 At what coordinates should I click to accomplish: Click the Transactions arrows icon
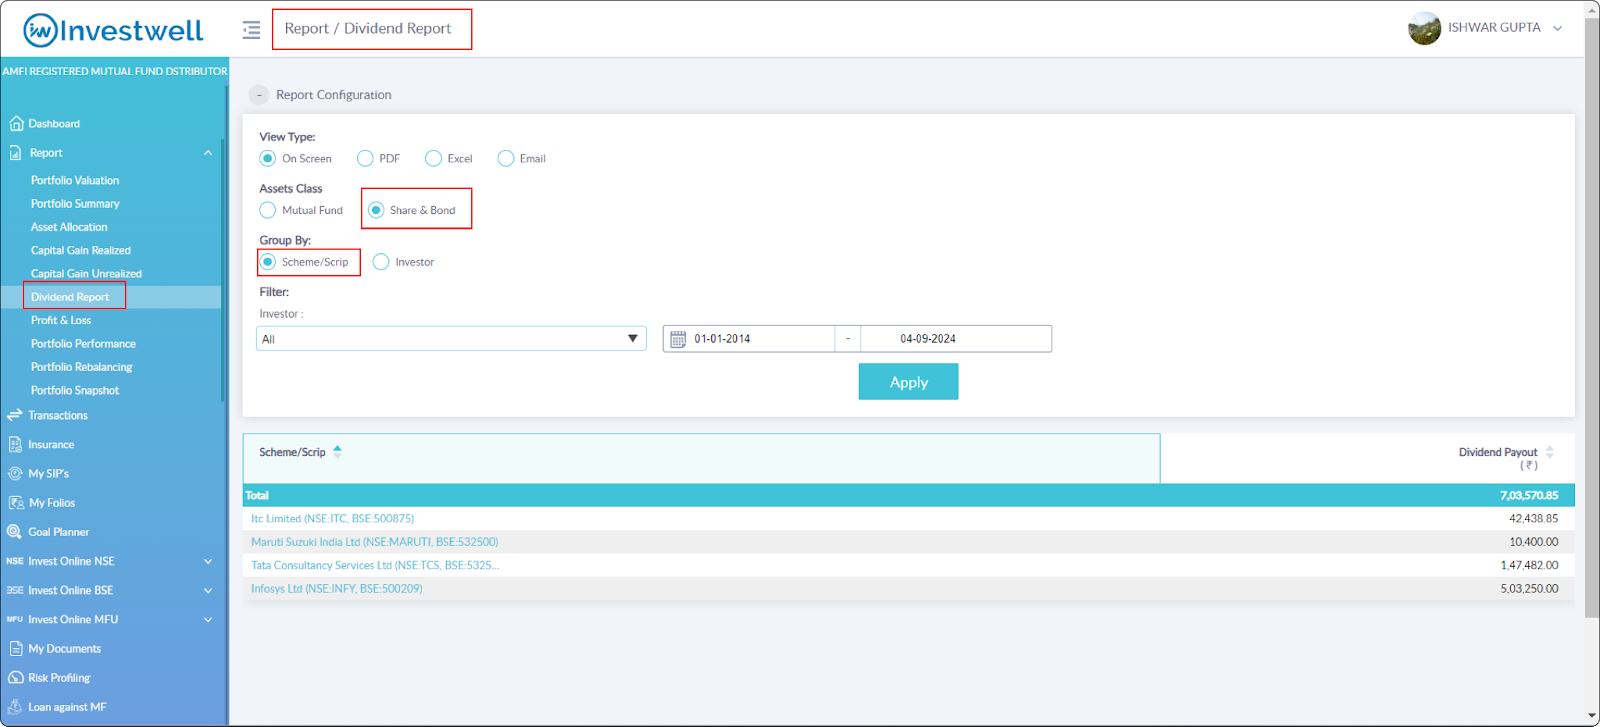(15, 415)
